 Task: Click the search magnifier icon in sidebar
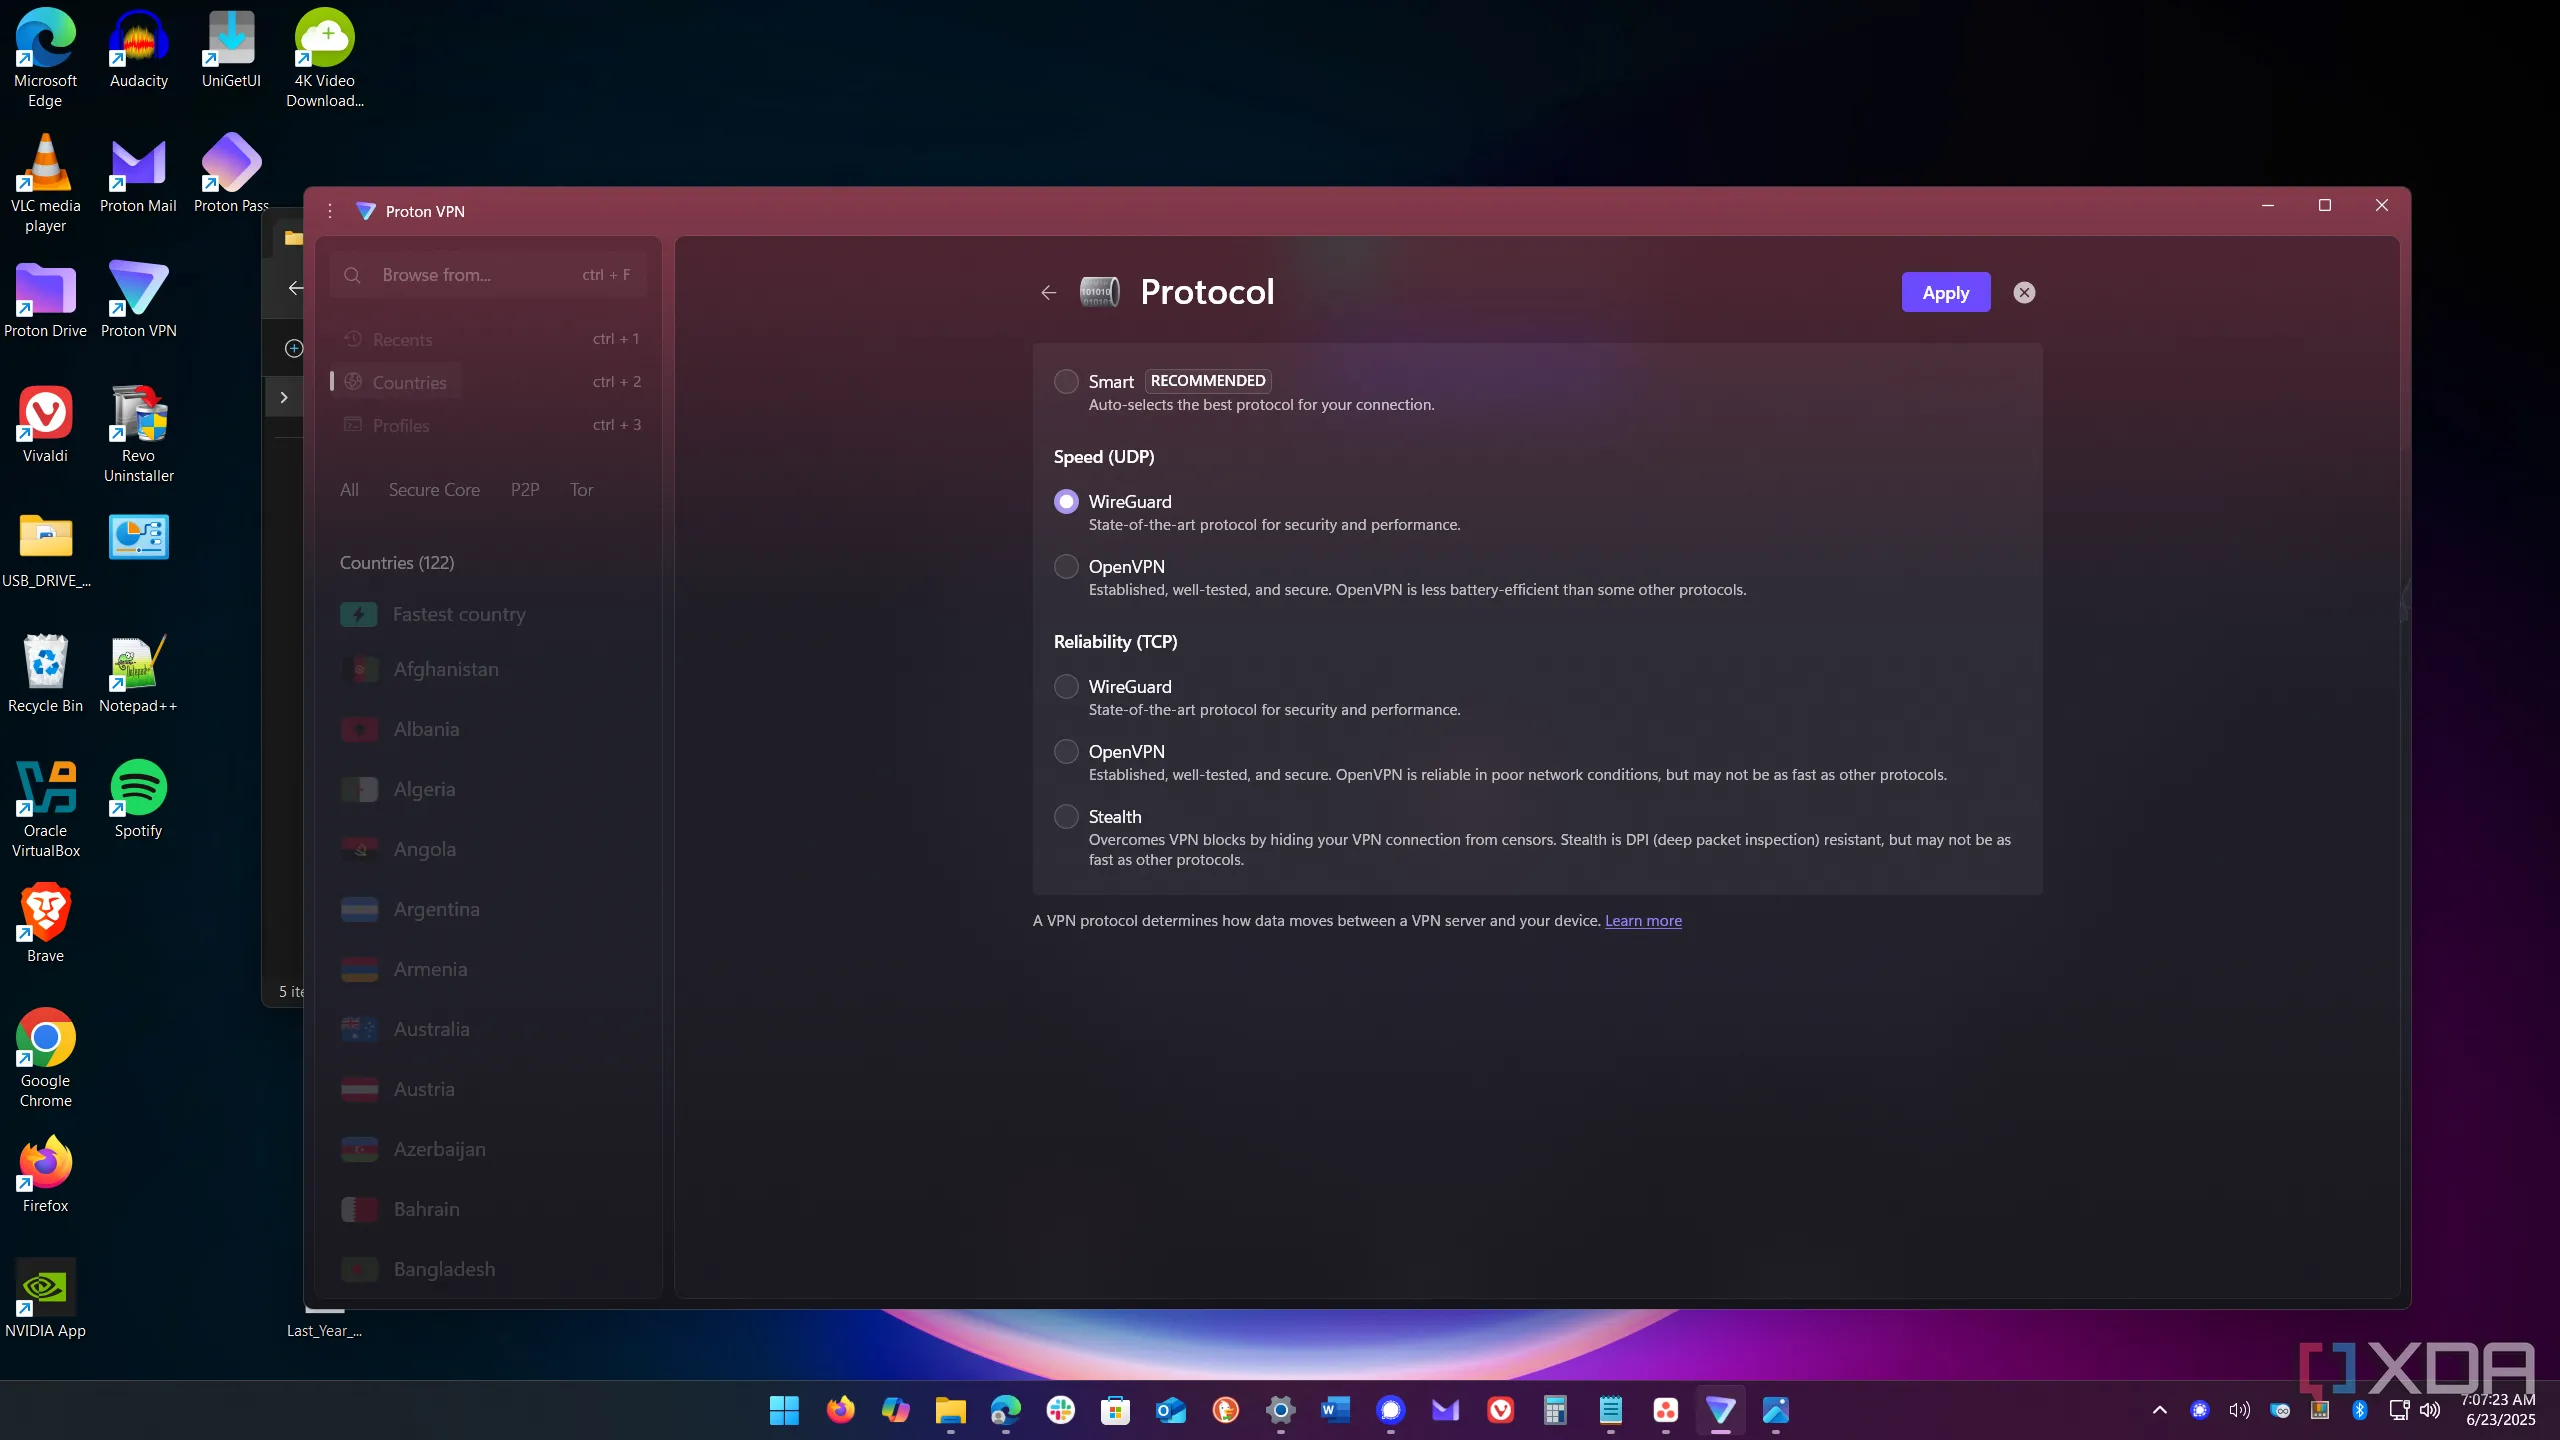[x=352, y=275]
